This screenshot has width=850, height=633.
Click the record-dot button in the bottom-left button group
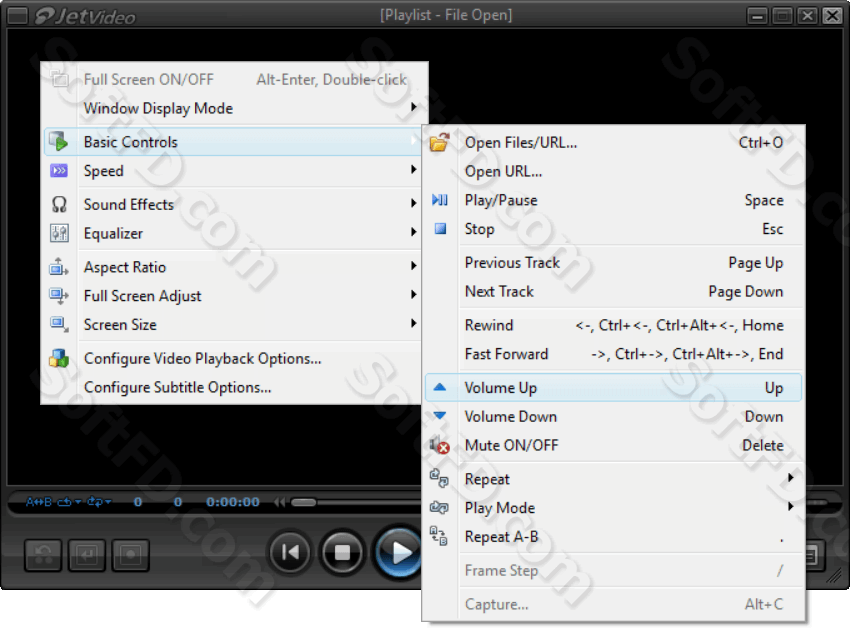click(130, 554)
